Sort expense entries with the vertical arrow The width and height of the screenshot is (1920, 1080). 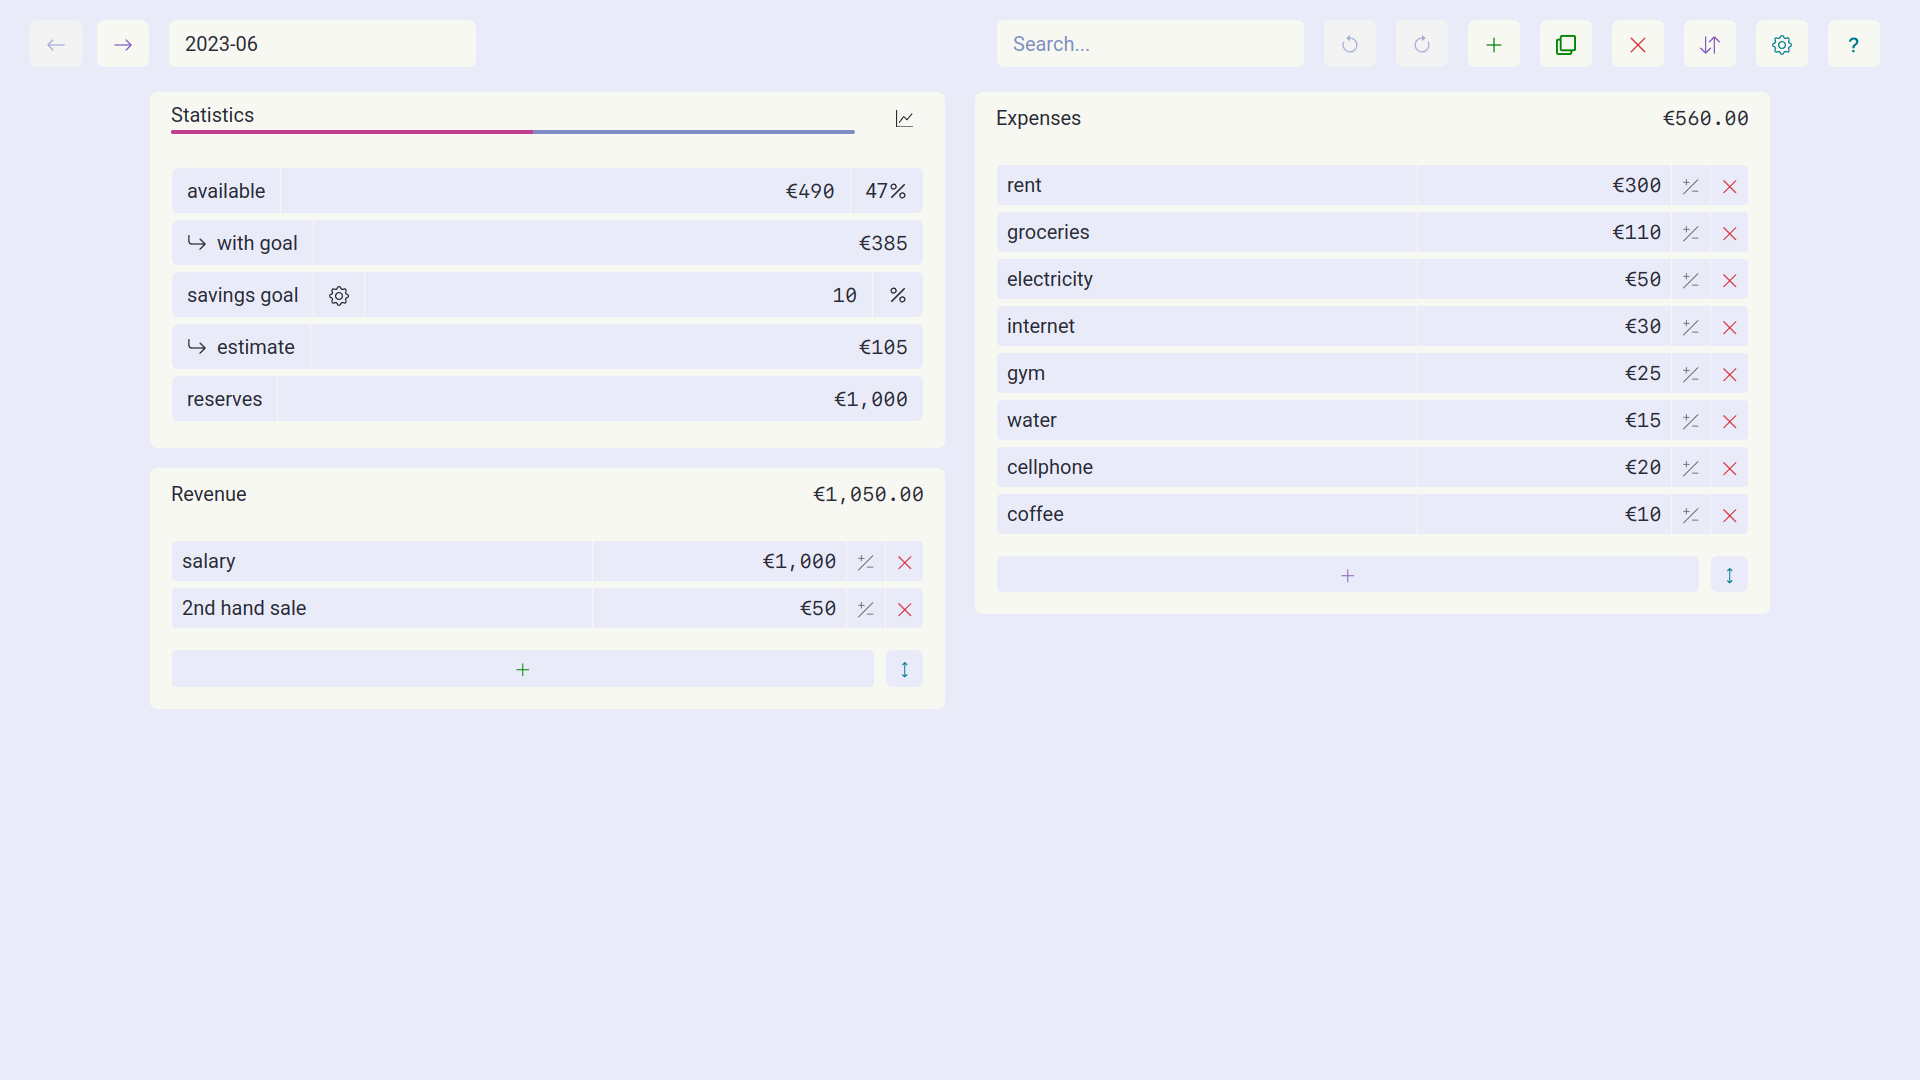1730,575
